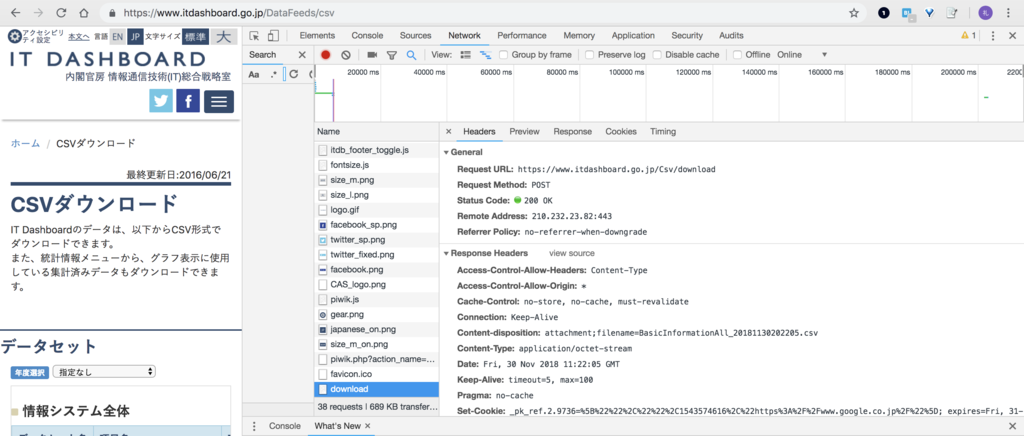
Task: Set font size to 大
Action: 223,37
